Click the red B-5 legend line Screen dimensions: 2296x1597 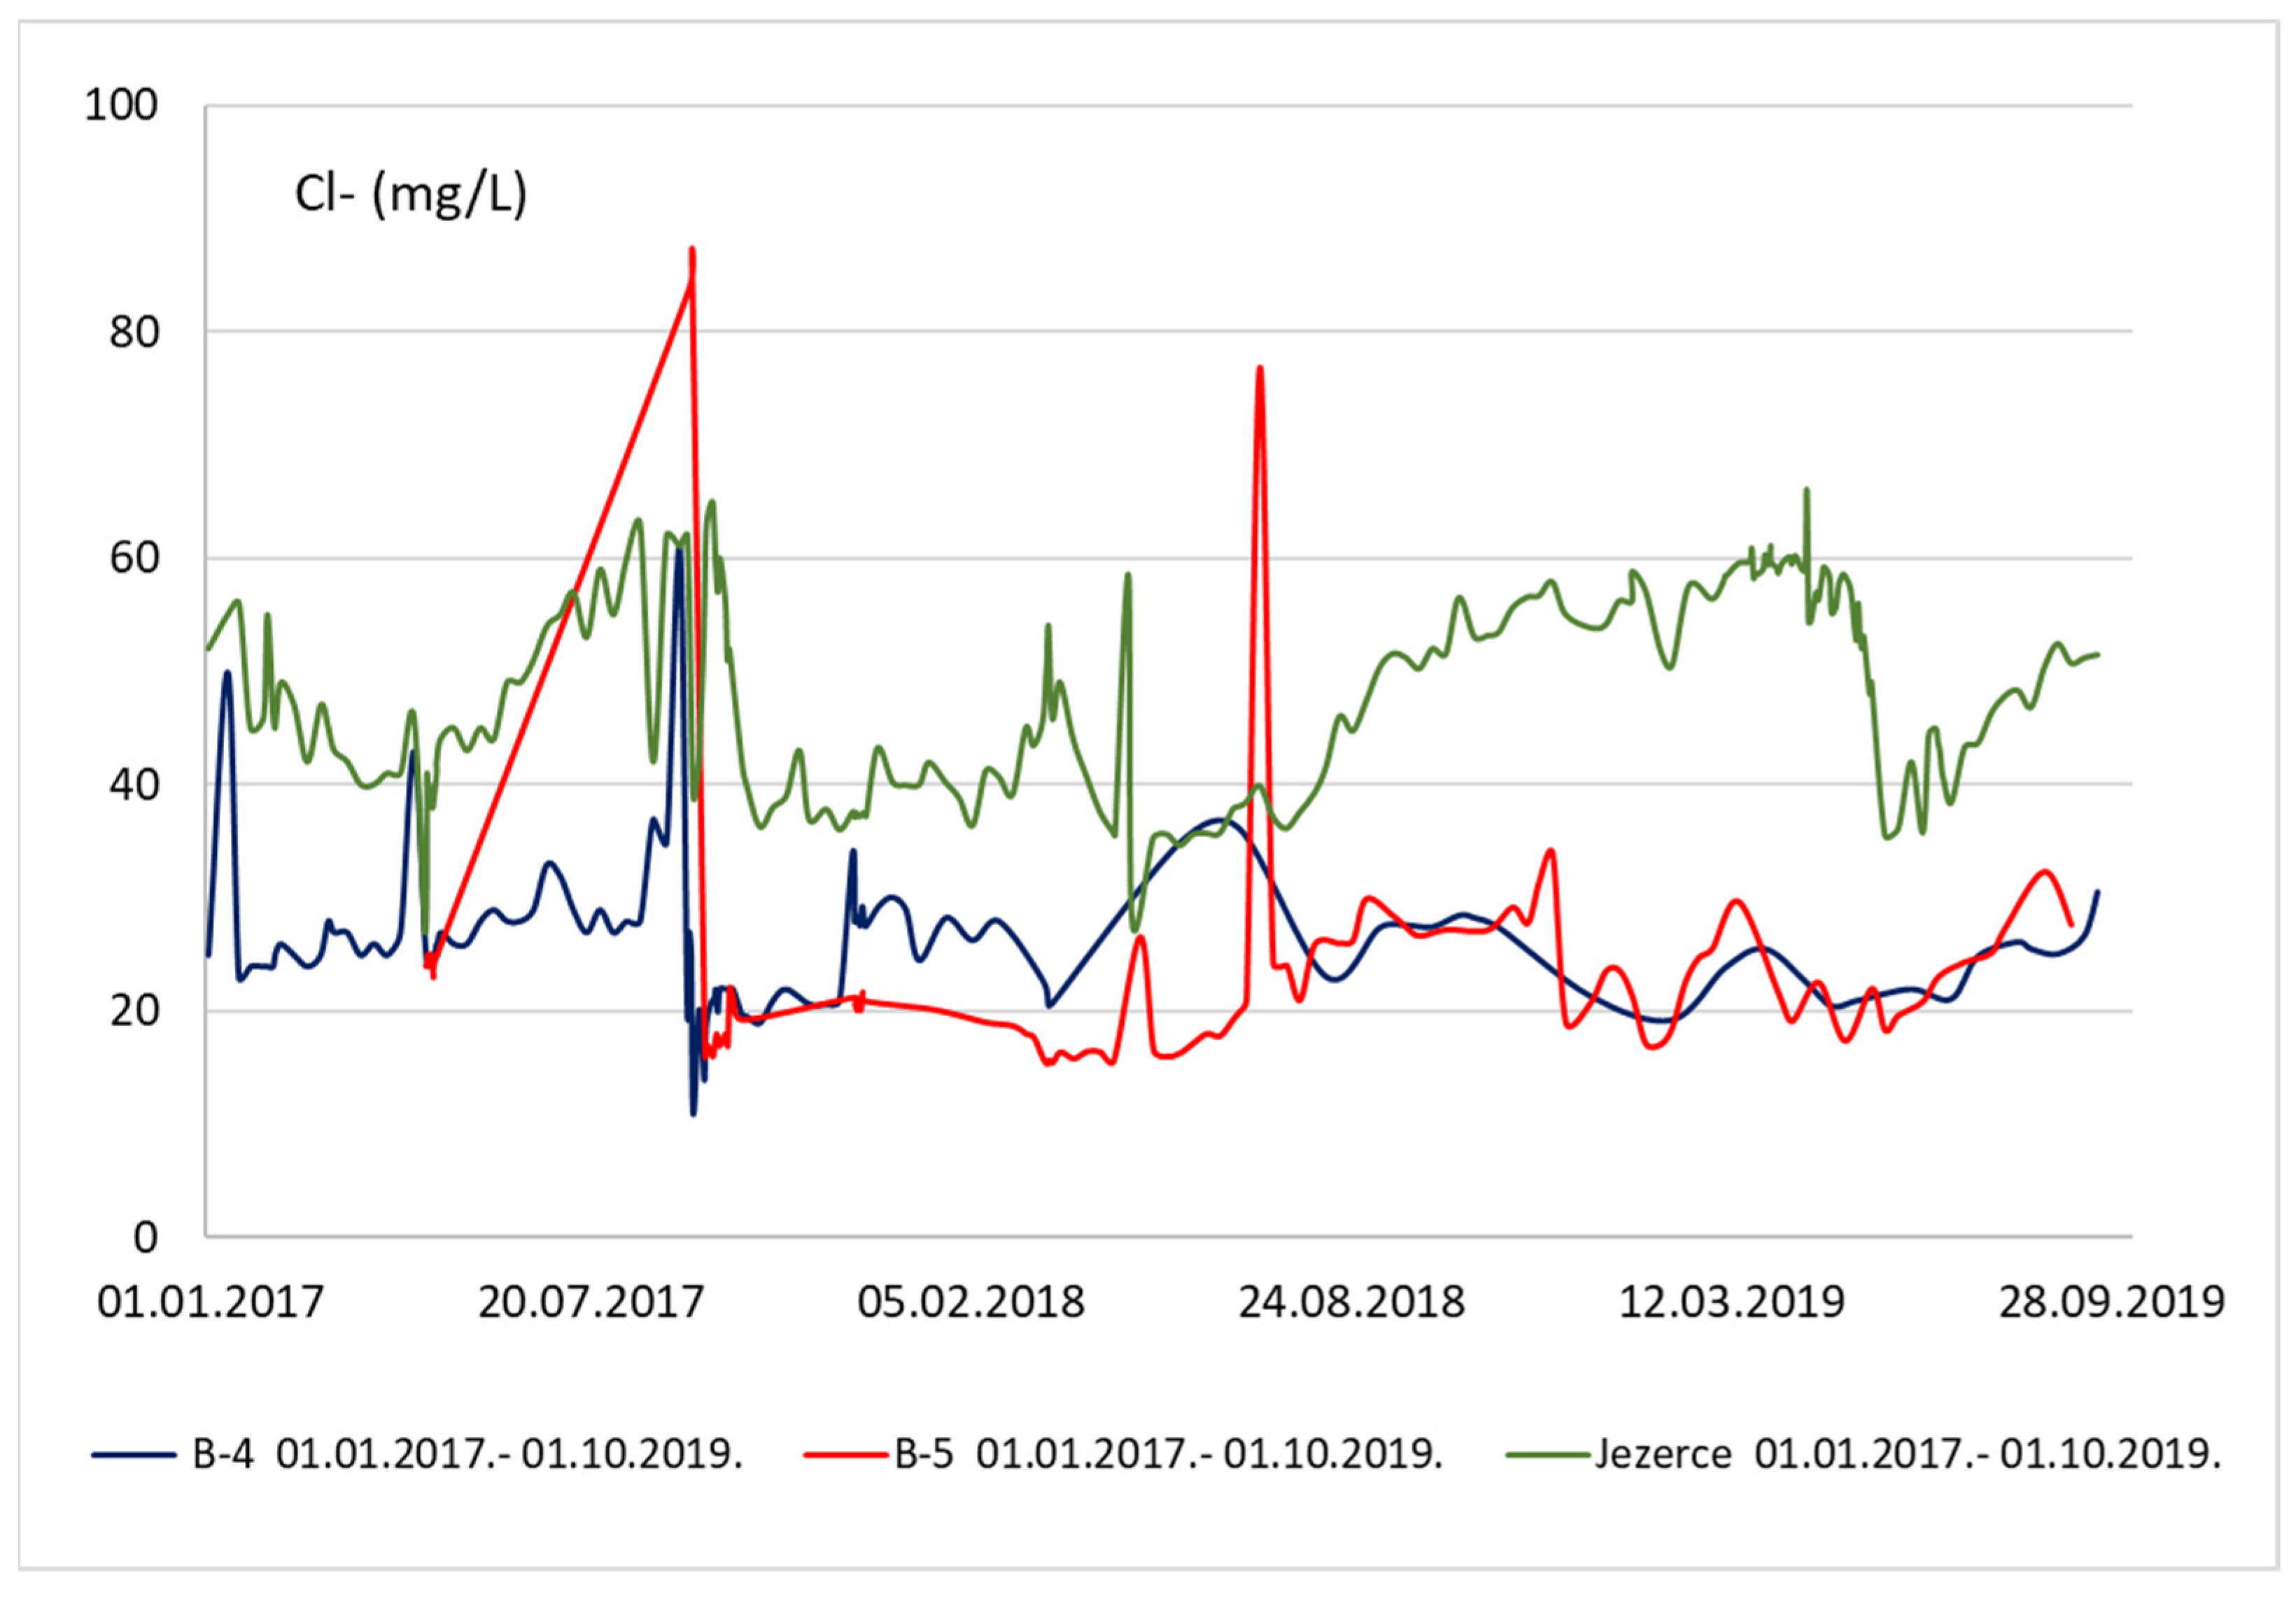point(846,1455)
